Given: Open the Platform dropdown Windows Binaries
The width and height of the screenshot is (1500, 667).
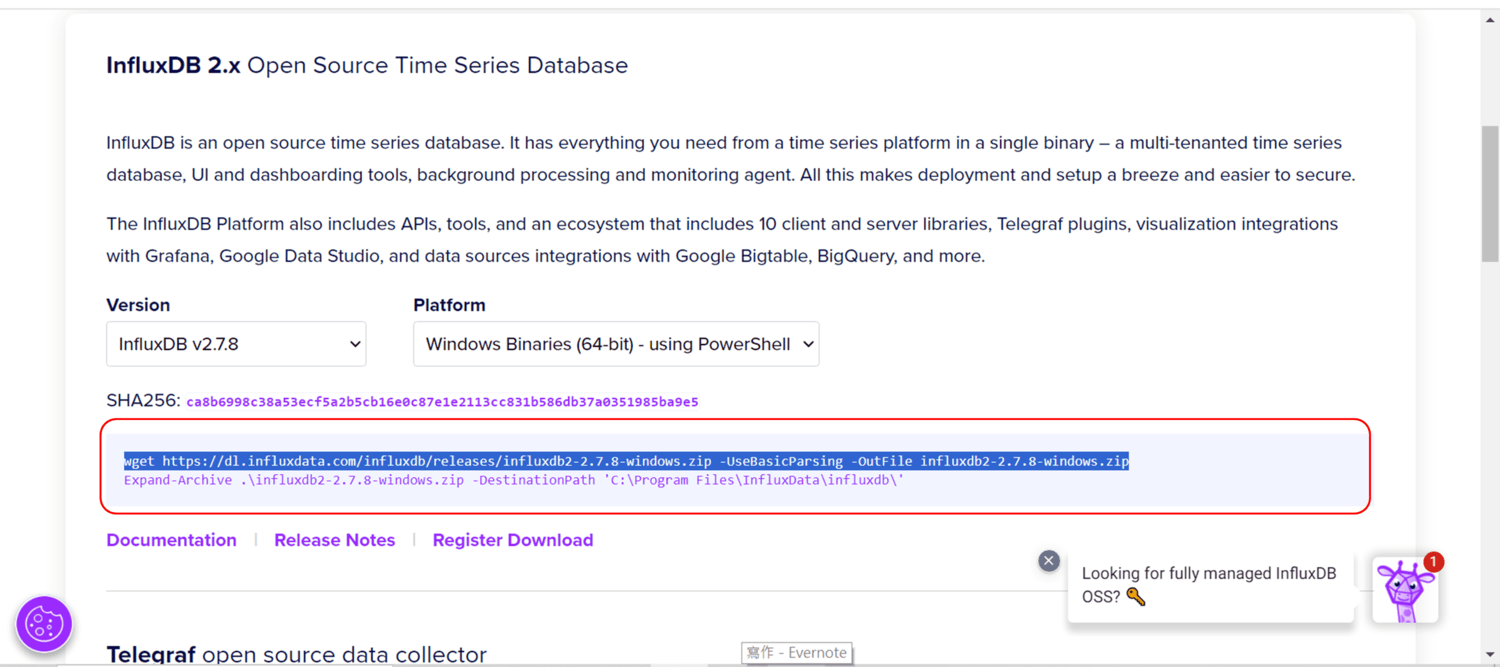Looking at the screenshot, I should point(616,344).
